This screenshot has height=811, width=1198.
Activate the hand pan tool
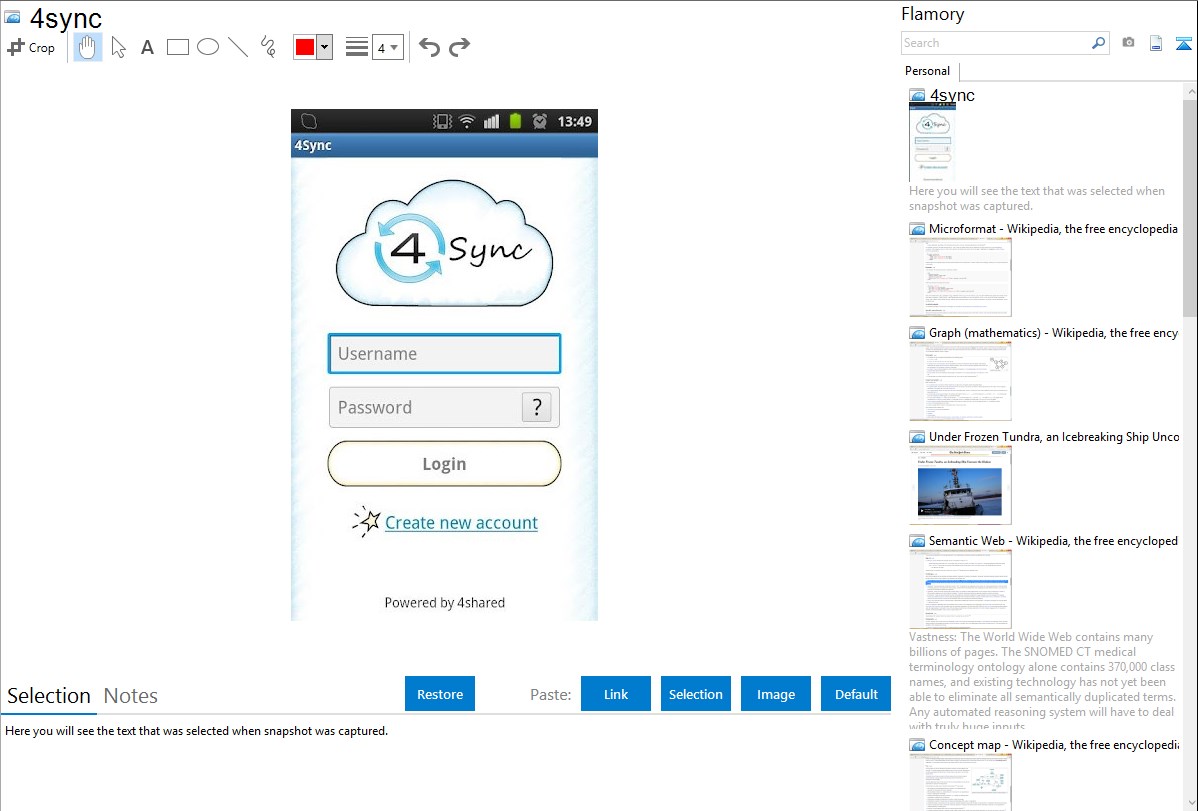pos(88,47)
